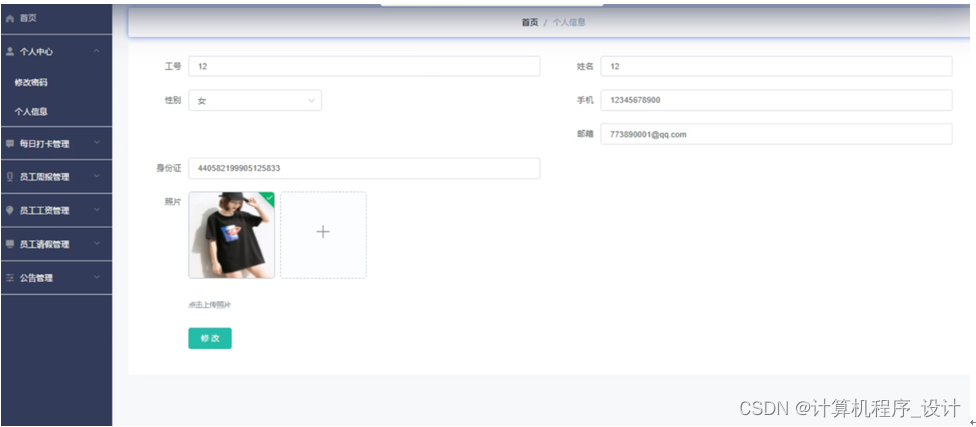This screenshot has width=976, height=427.
Task: Click the 工号 input field
Action: coord(364,66)
